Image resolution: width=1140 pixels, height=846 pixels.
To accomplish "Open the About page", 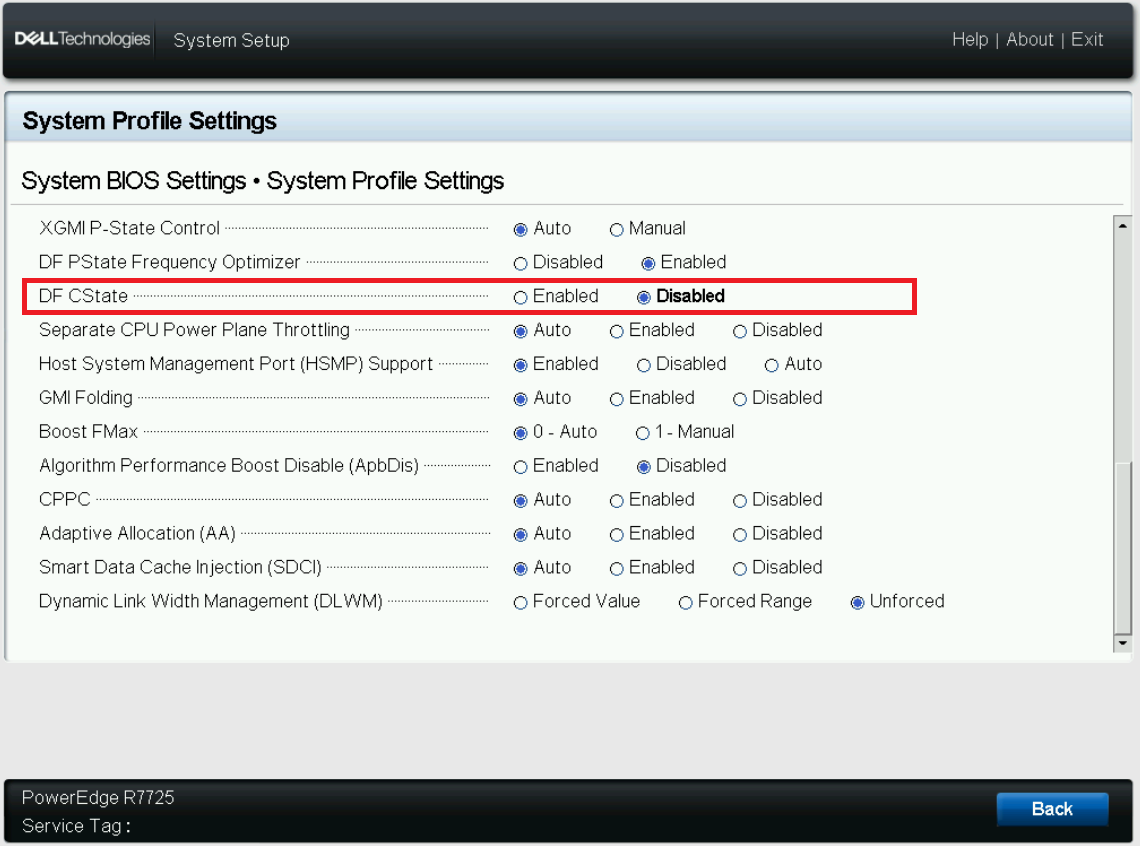I will [1029, 39].
